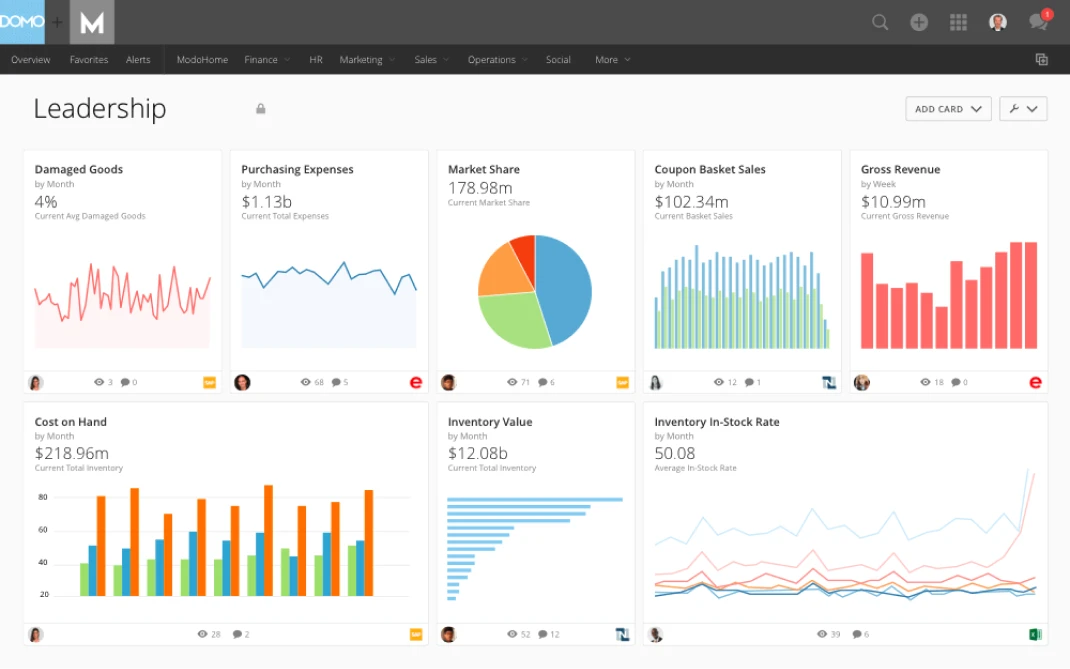Open the Marketing navigation menu
Viewport: 1070px width, 669px height.
pyautogui.click(x=360, y=59)
